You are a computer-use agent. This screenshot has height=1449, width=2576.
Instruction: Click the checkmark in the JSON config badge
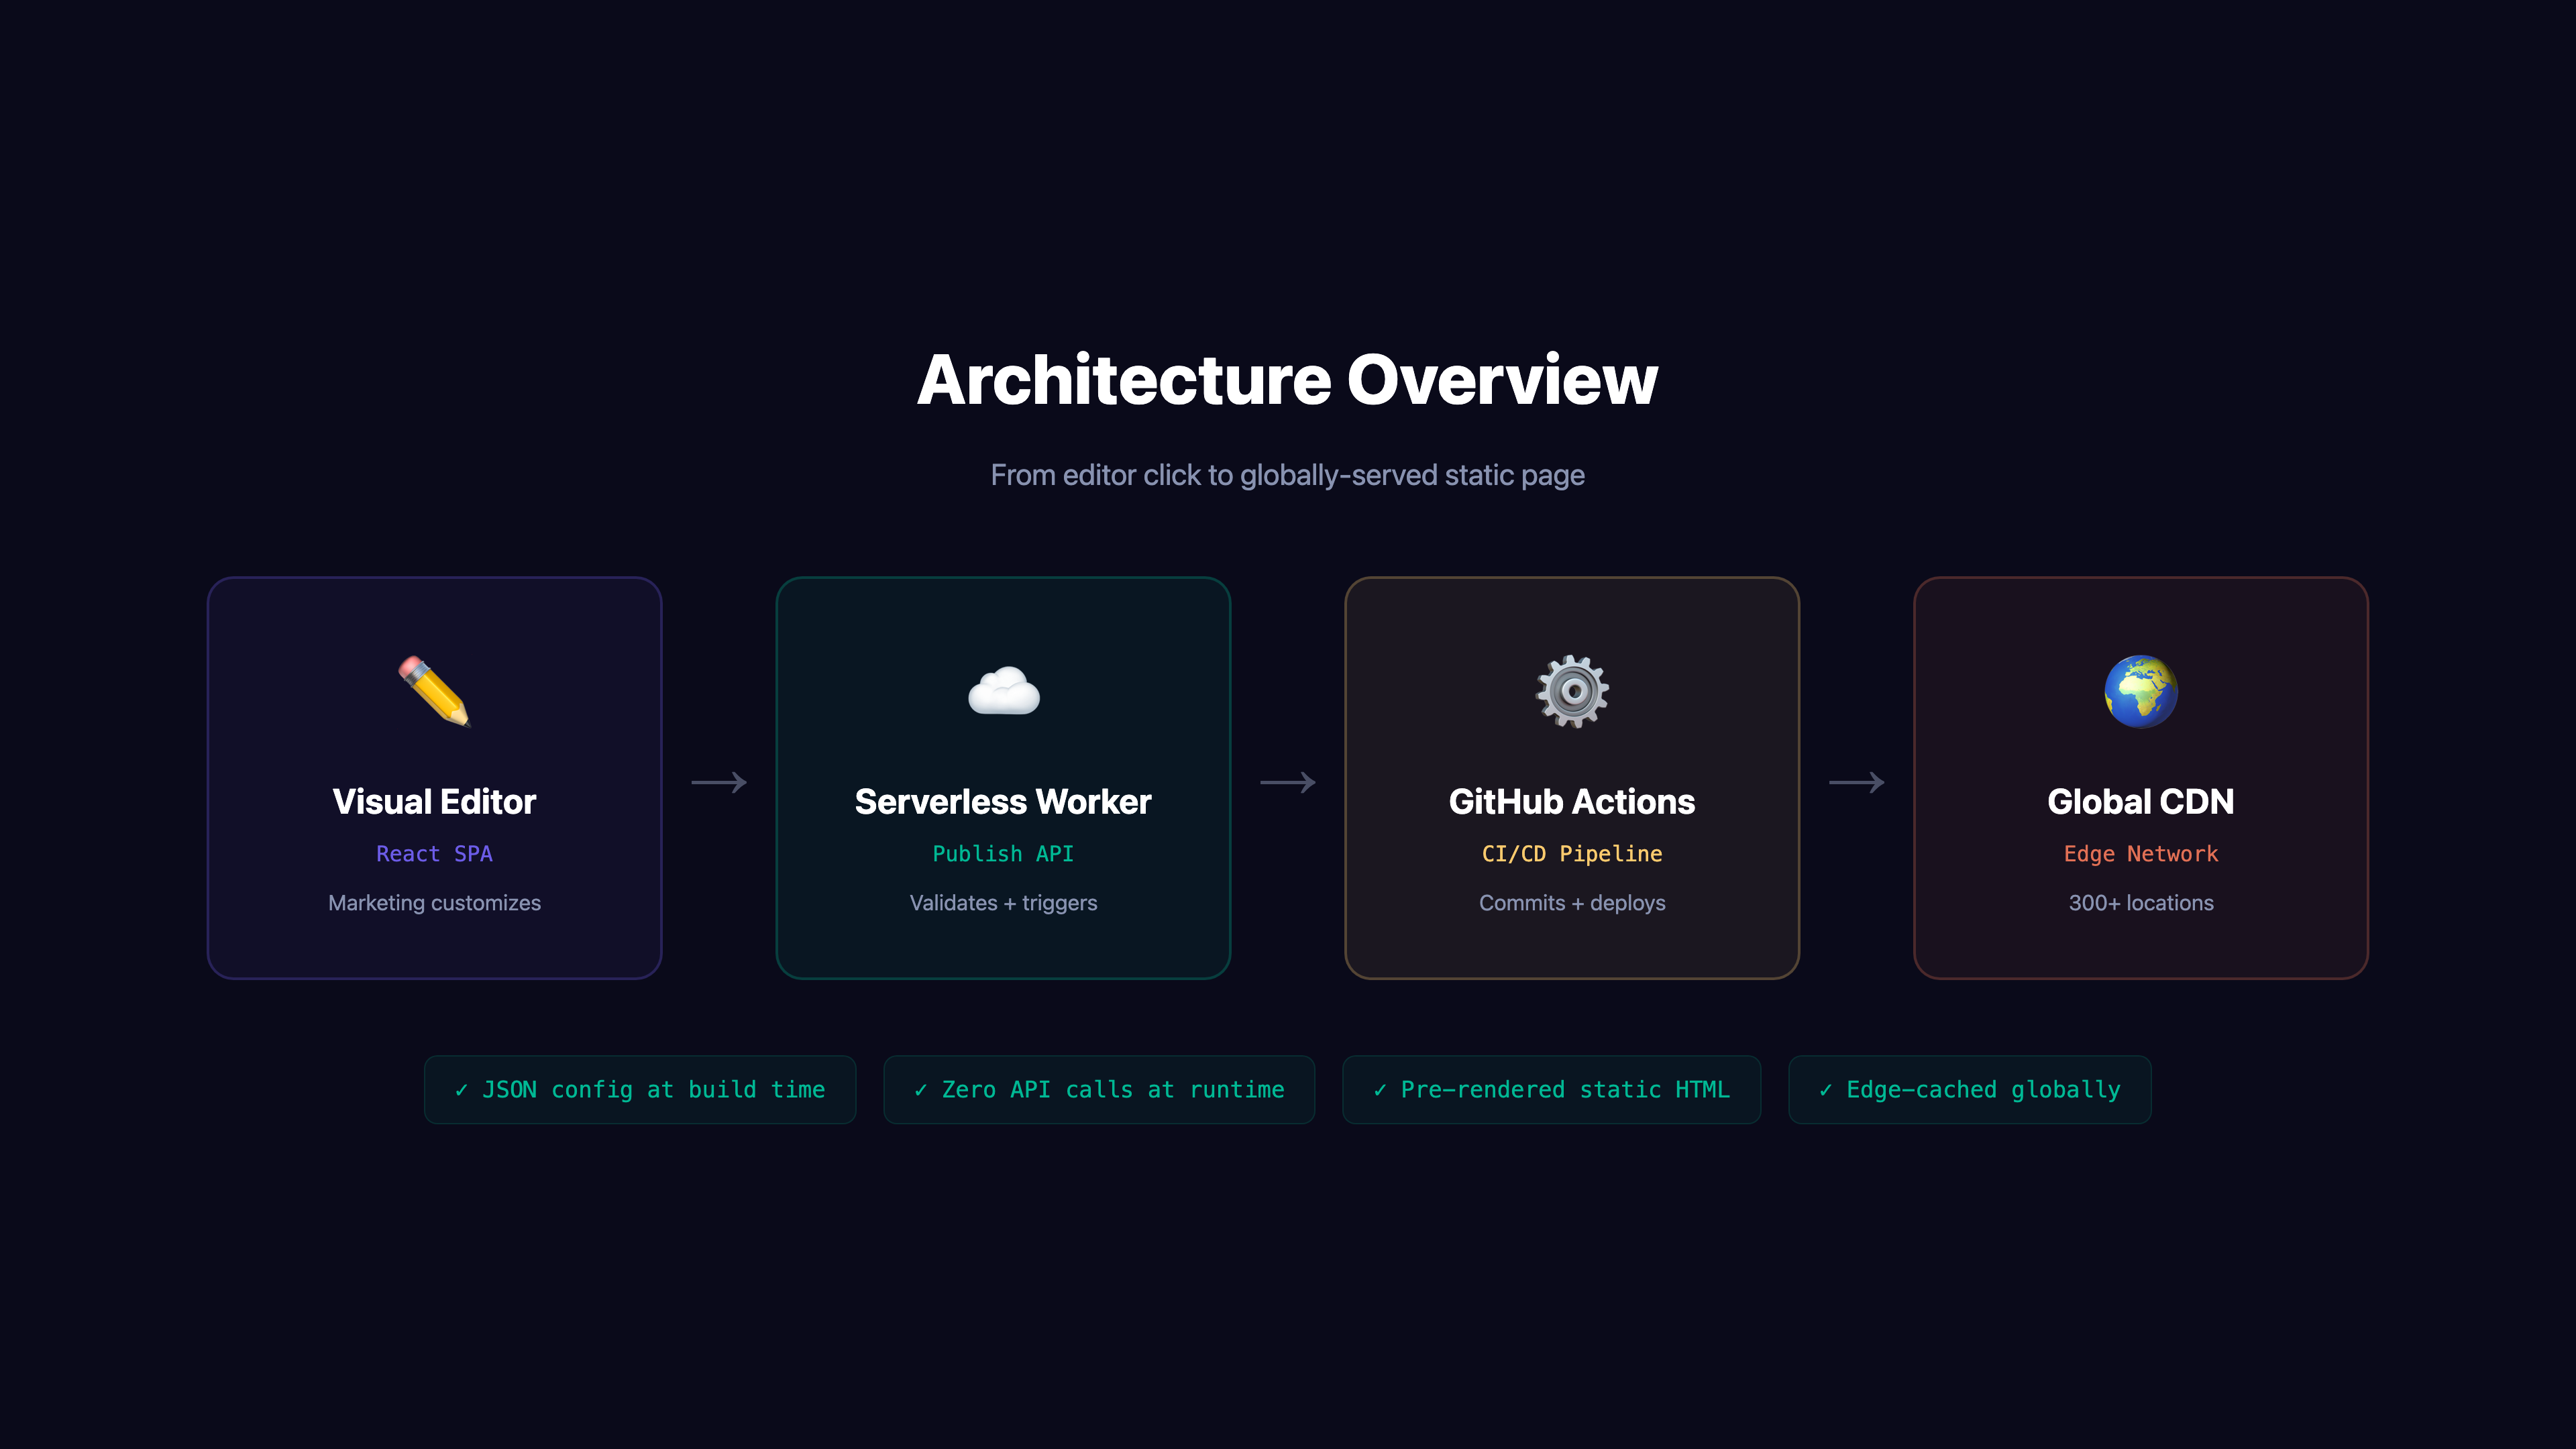(x=463, y=1090)
